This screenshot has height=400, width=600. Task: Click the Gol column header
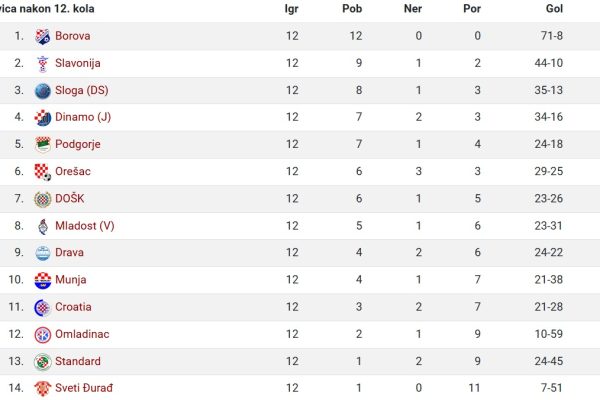point(554,8)
